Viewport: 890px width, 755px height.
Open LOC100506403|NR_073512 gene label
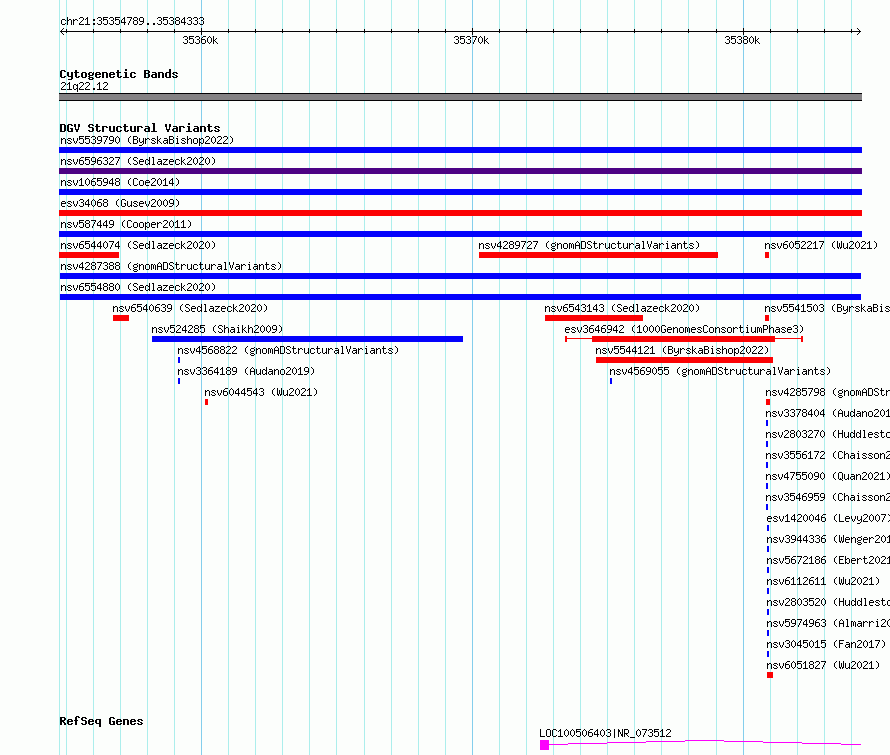pos(605,733)
